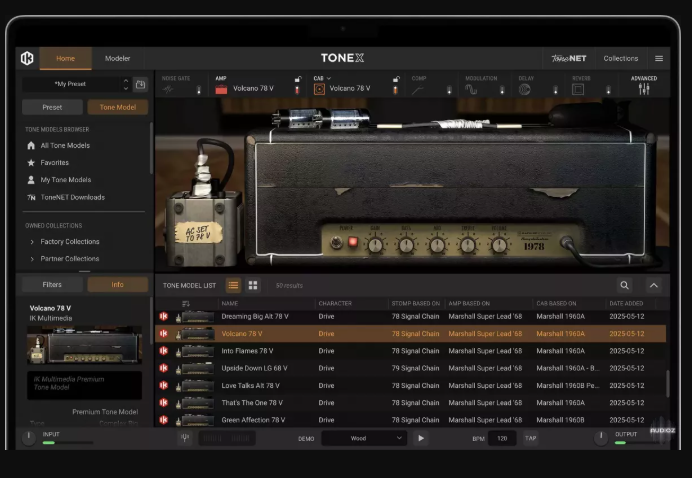Viewport: 692px width, 478px height.
Task: Click the save preset icon
Action: (140, 84)
